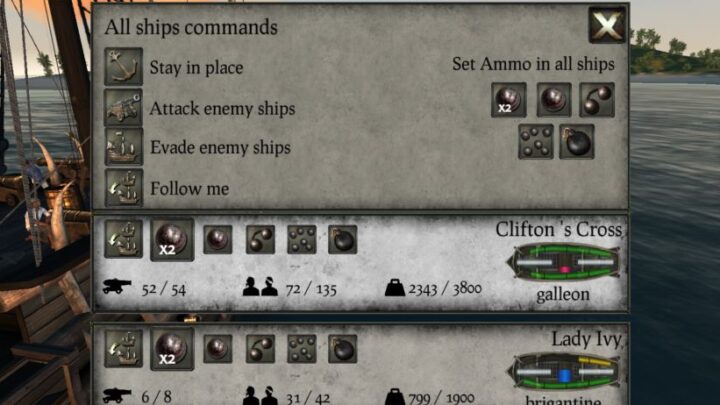The image size is (720, 405).
Task: Select the cannon icon for Attack enemy ships
Action: 123,108
